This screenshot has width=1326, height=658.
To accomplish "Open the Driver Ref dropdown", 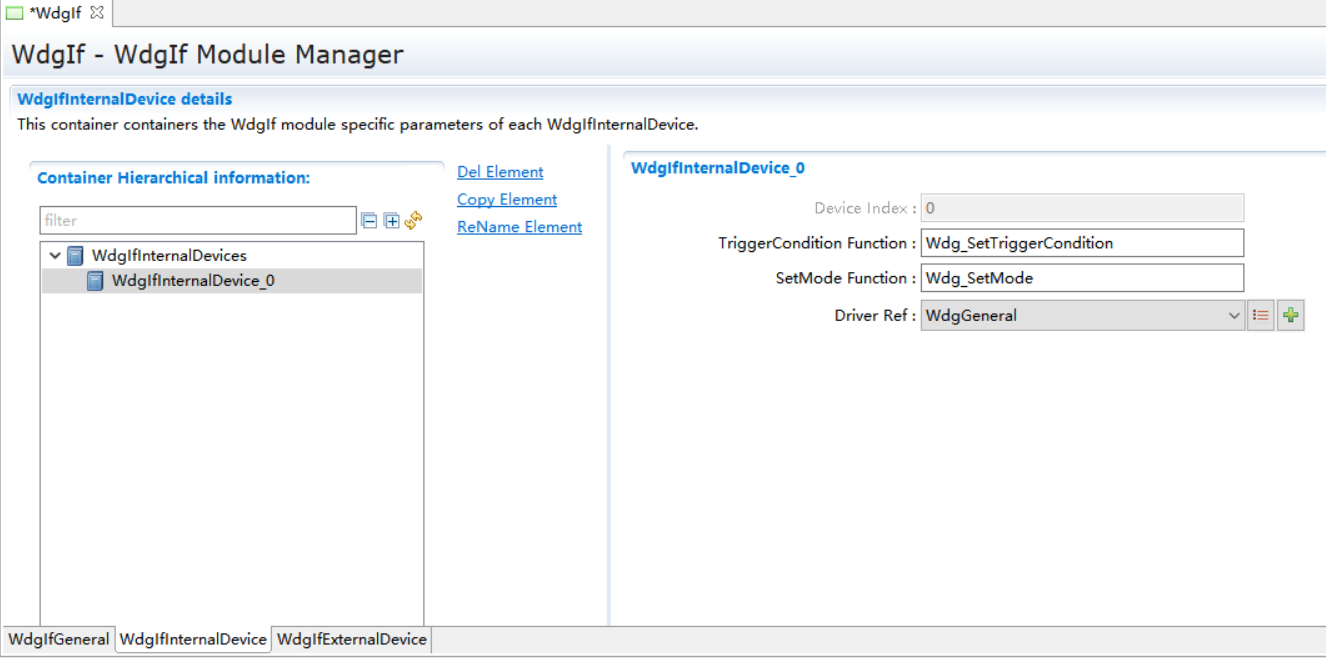I will point(1233,316).
